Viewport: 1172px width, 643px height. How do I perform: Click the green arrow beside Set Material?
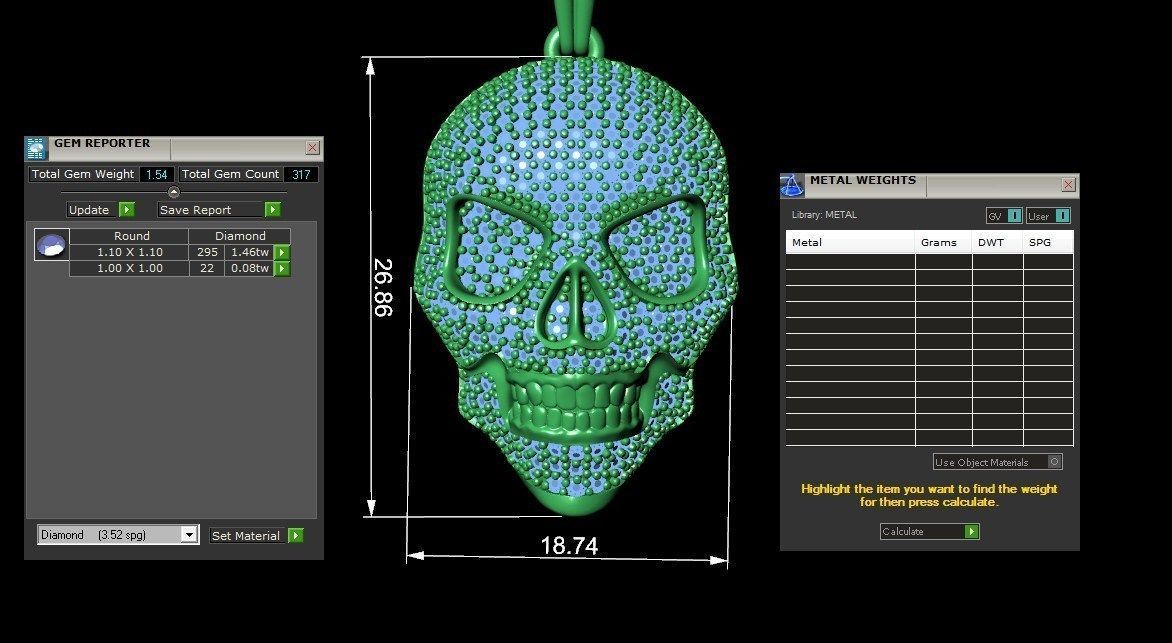point(296,535)
